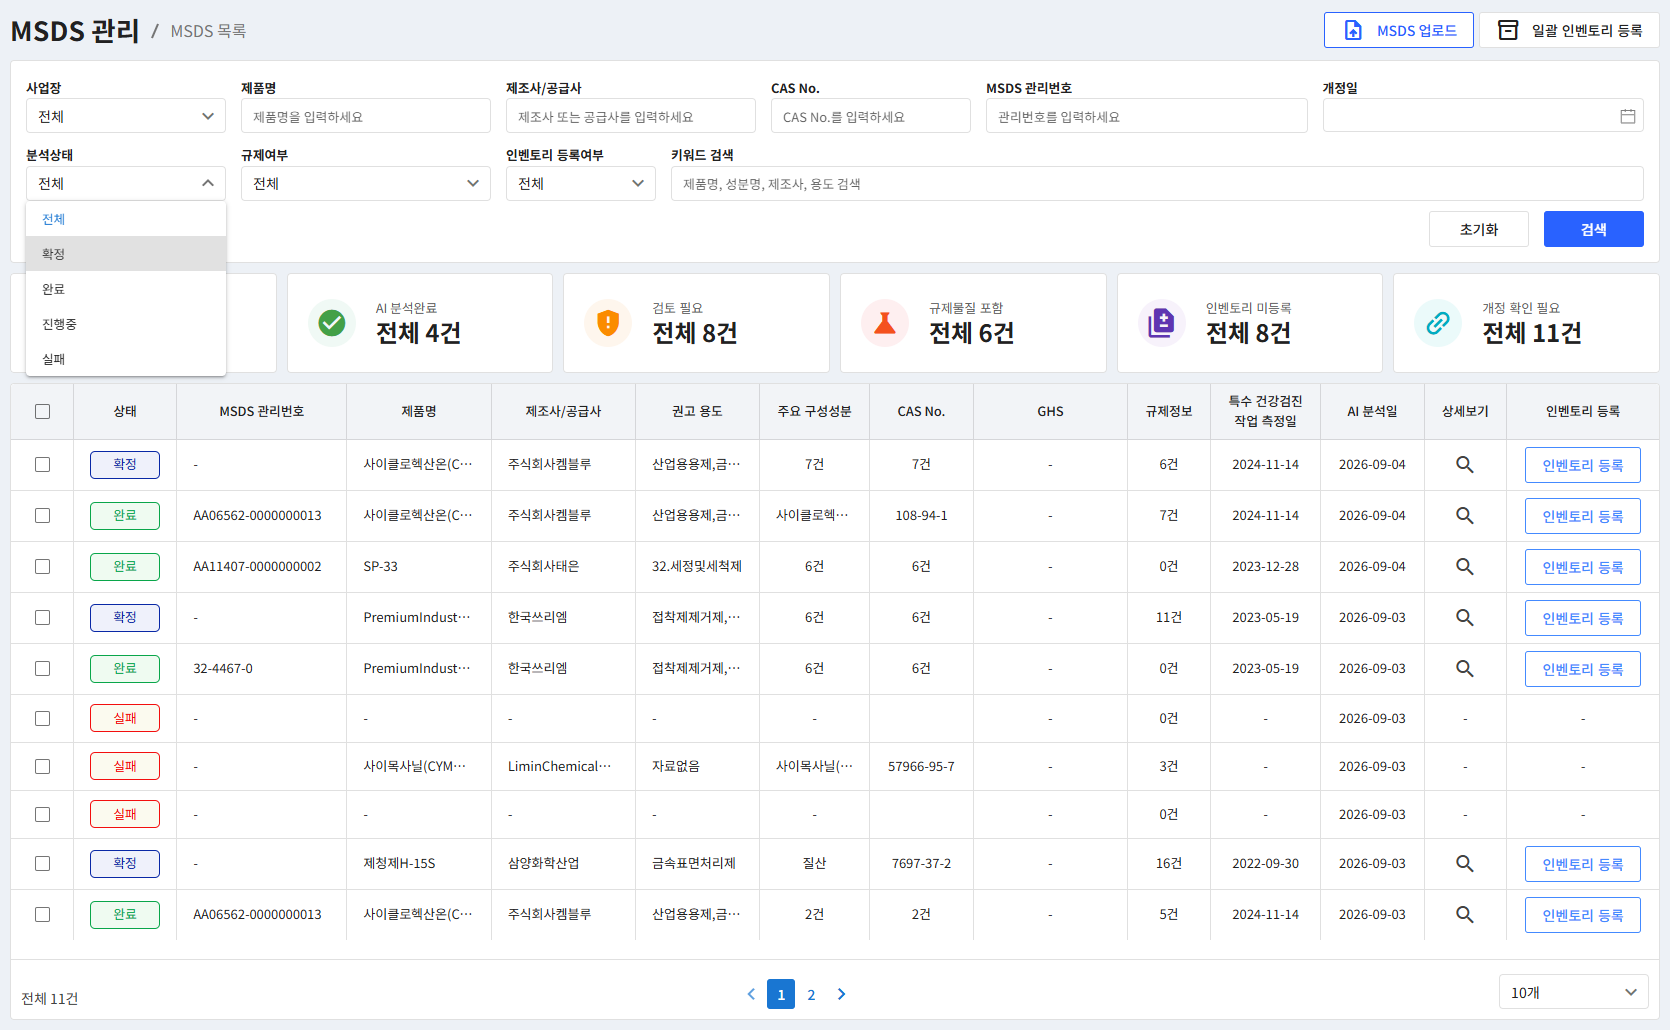Image resolution: width=1670 pixels, height=1030 pixels.
Task: Click 인벤토리 등록 for SP-33 row
Action: pos(1583,567)
